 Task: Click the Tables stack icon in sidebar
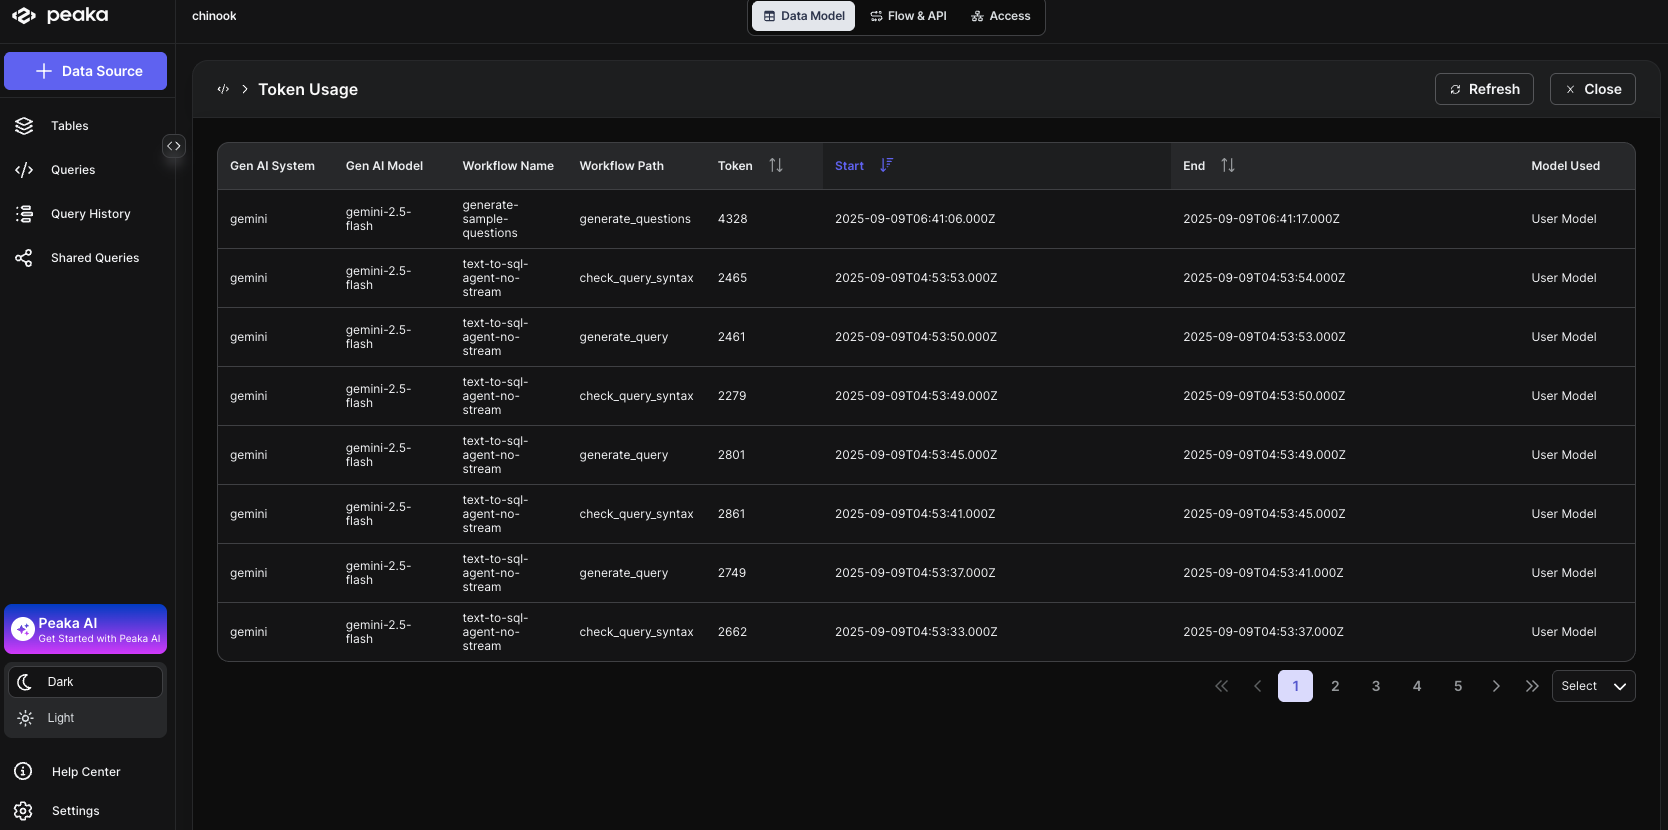24,126
